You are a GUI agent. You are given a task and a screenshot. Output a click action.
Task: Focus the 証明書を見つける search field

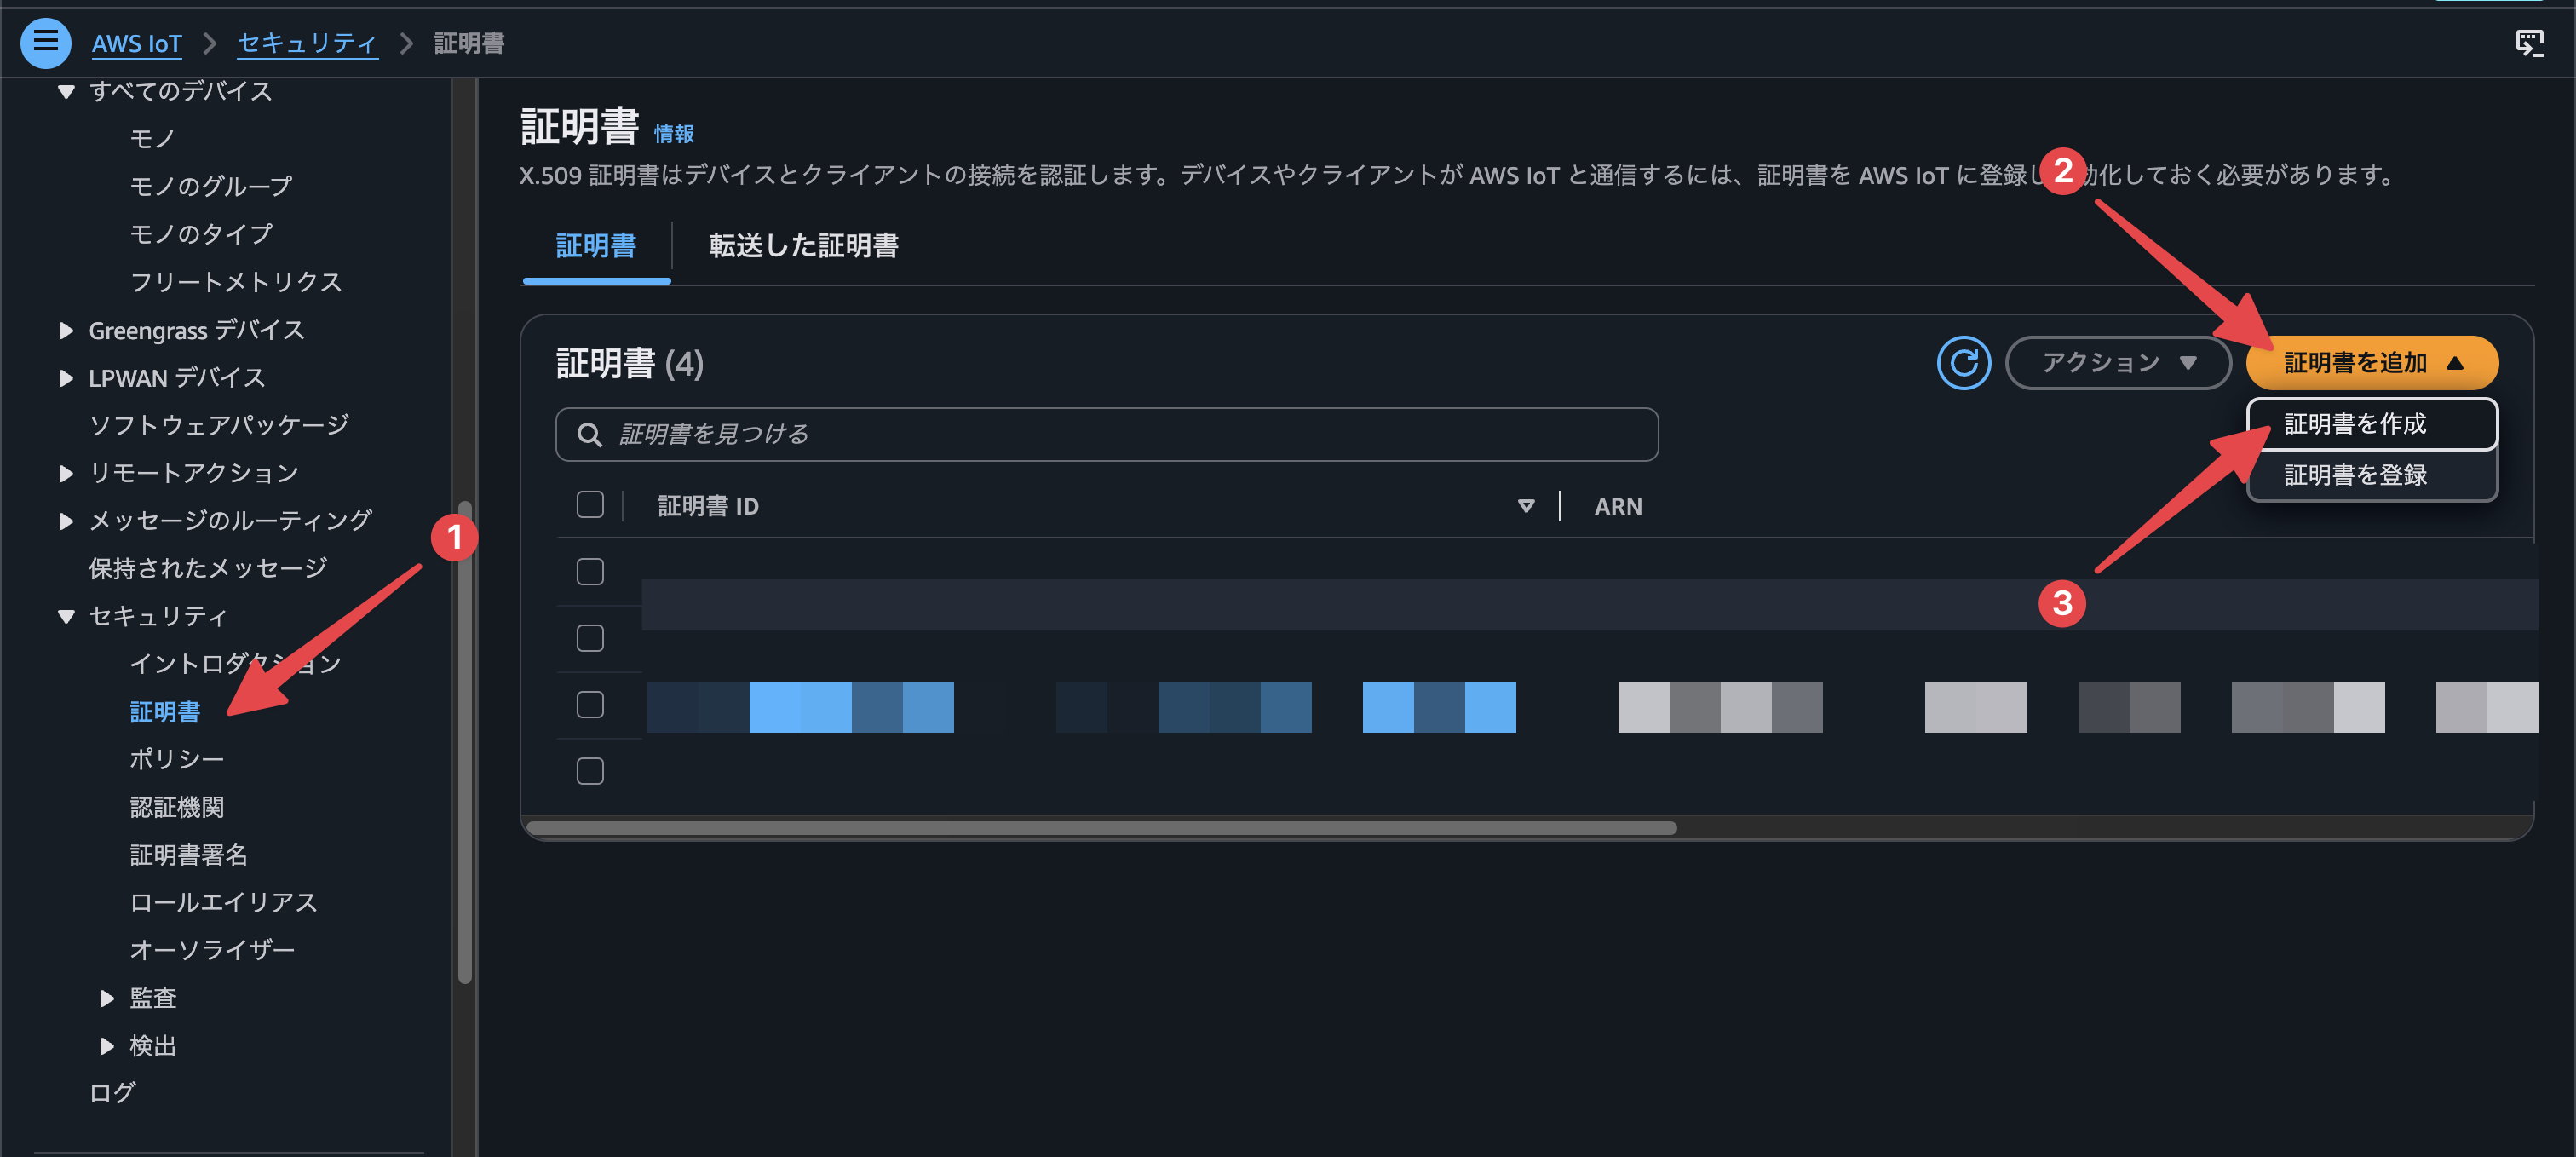pyautogui.click(x=1107, y=434)
